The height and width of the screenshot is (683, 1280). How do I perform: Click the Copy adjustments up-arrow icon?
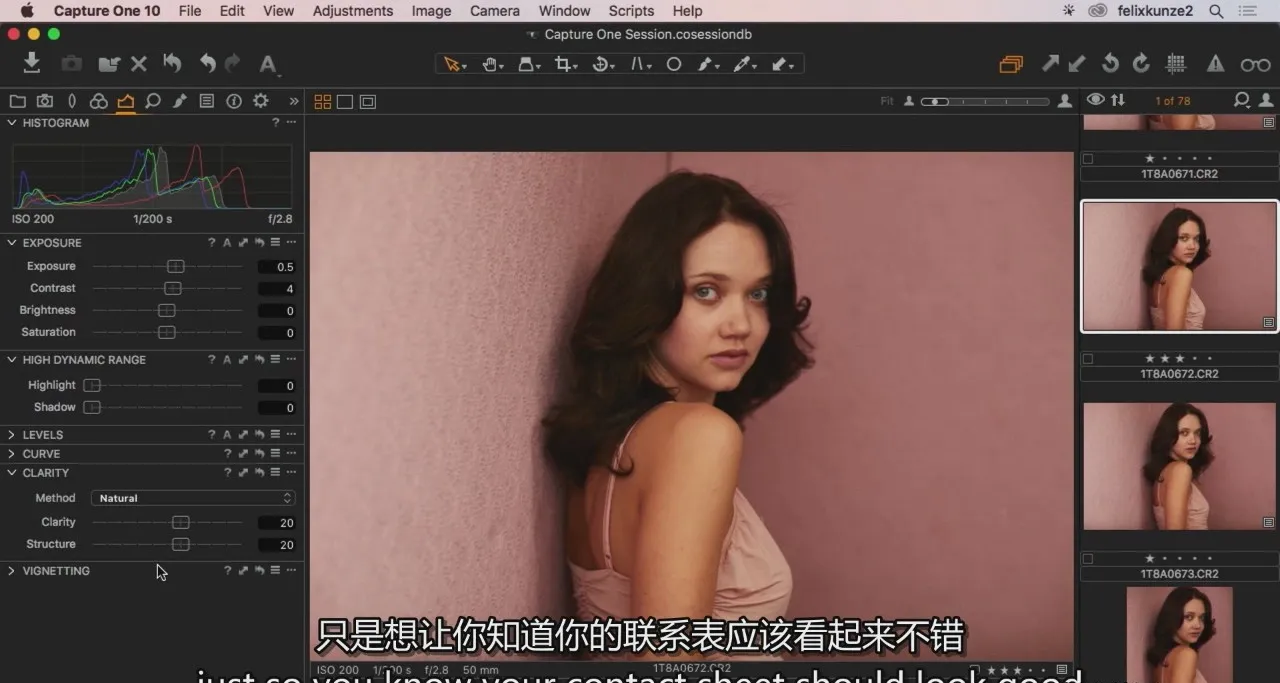[x=1050, y=63]
